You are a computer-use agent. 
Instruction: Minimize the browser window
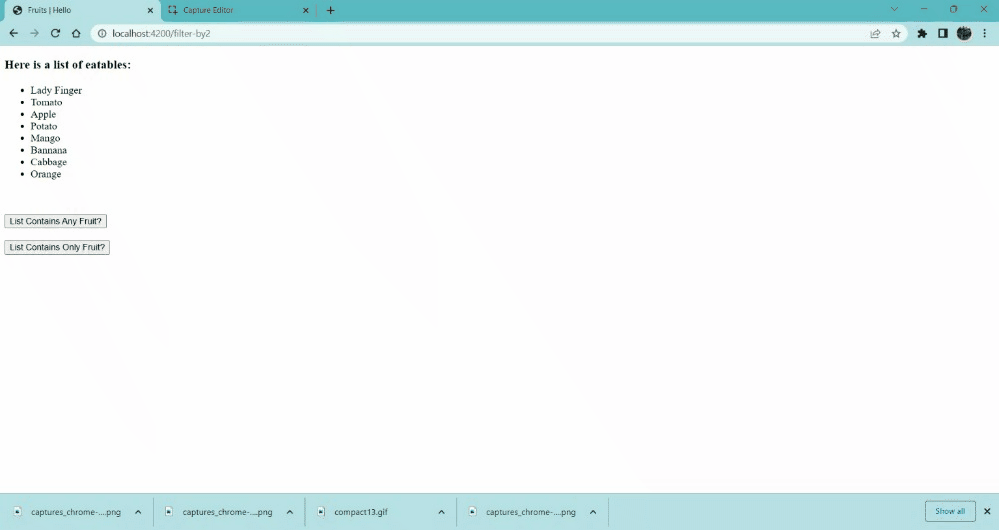(x=924, y=10)
